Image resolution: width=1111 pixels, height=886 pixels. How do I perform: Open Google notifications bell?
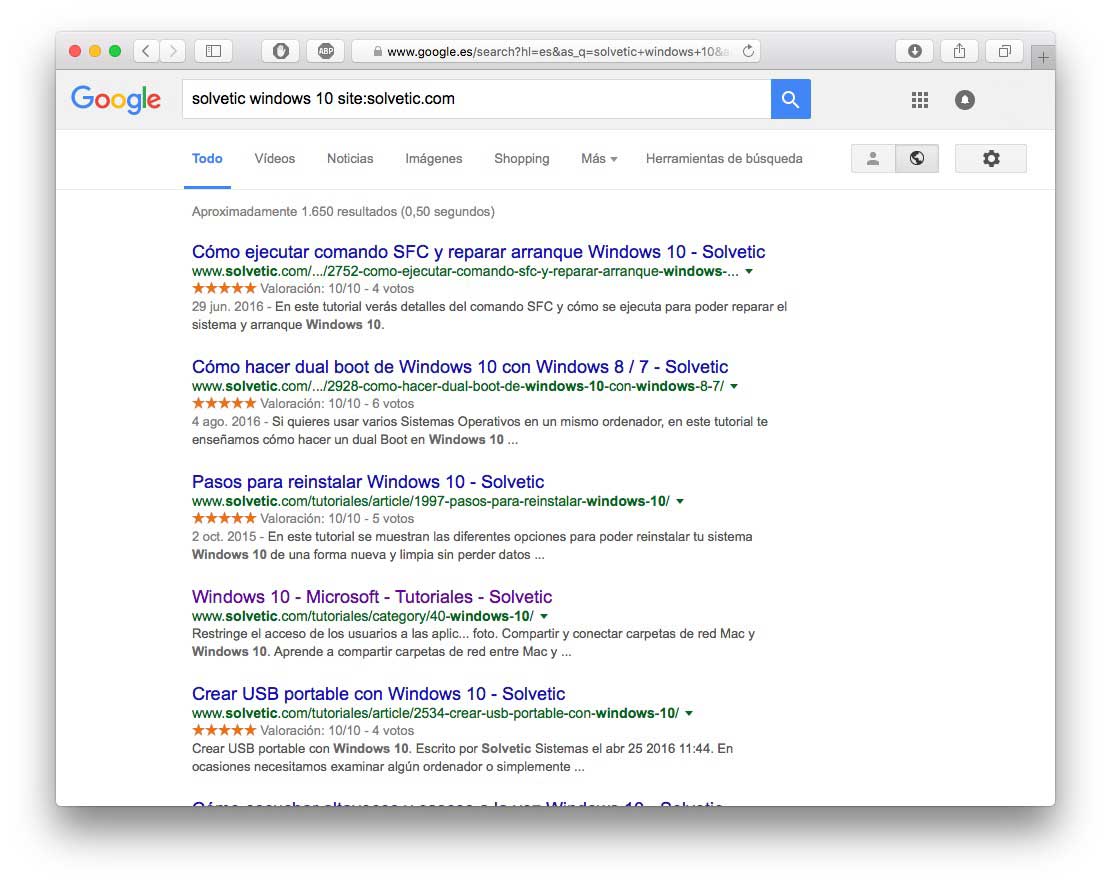click(x=964, y=100)
